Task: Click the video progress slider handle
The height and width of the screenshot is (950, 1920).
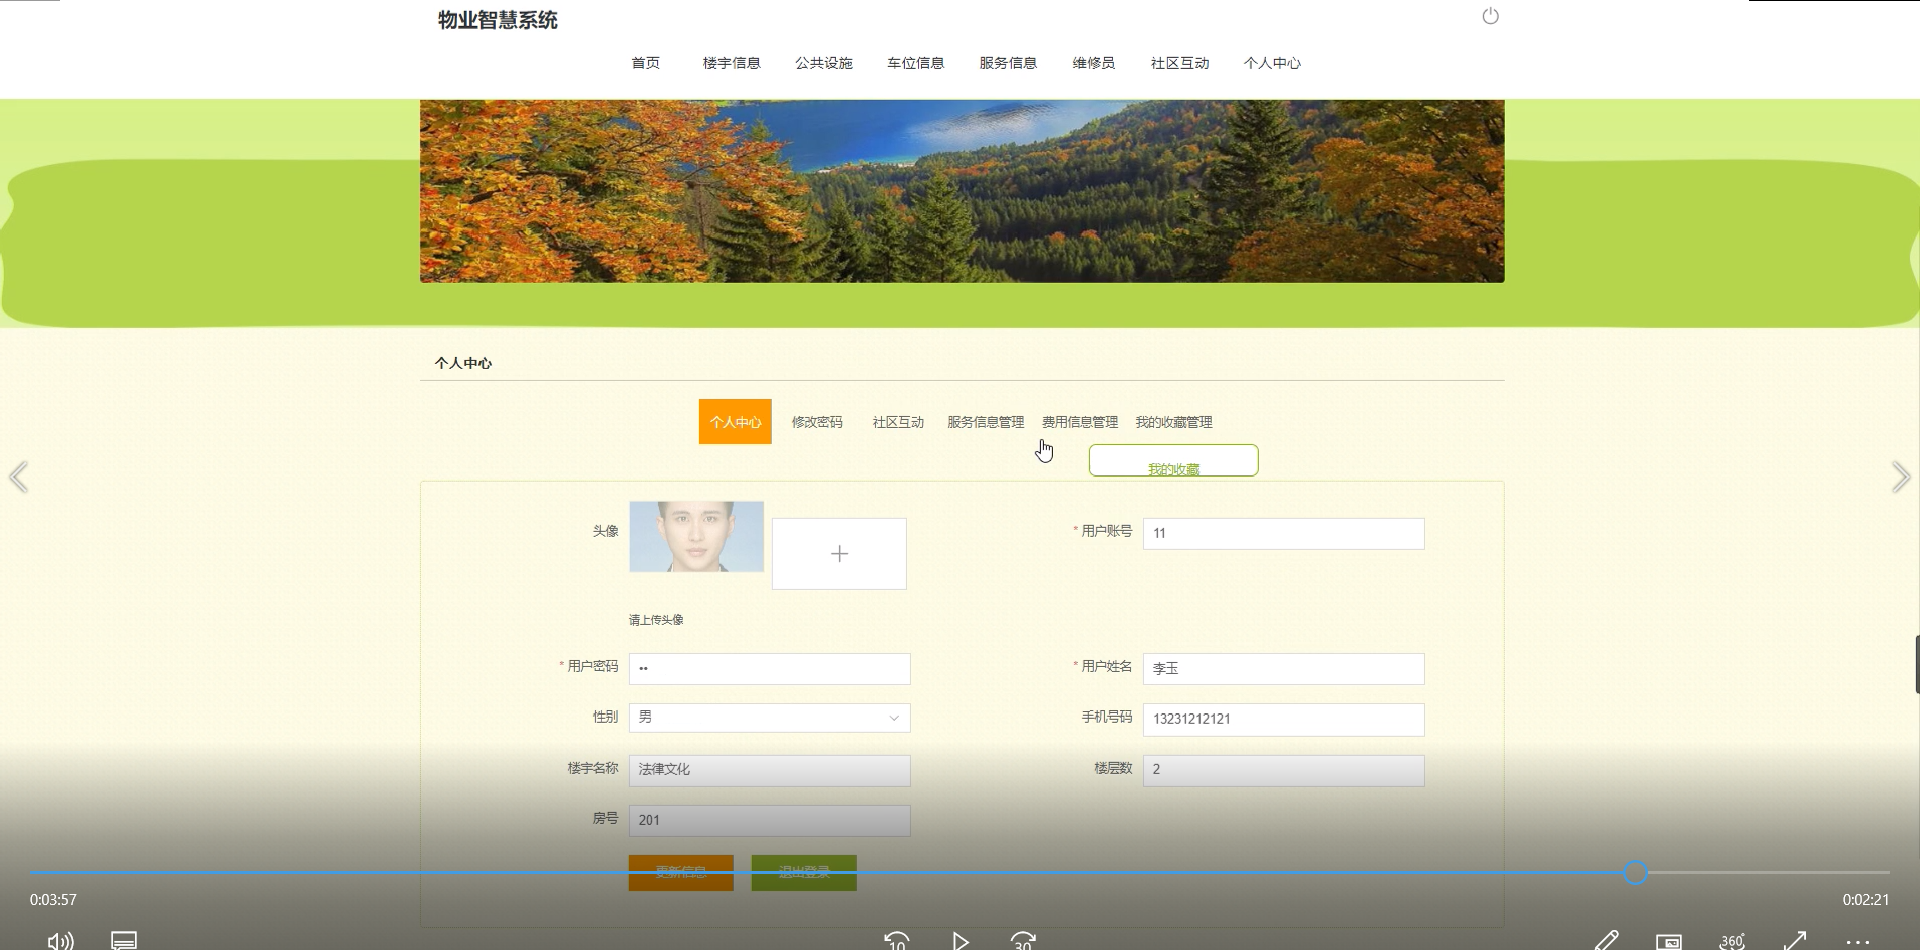Action: click(1635, 873)
